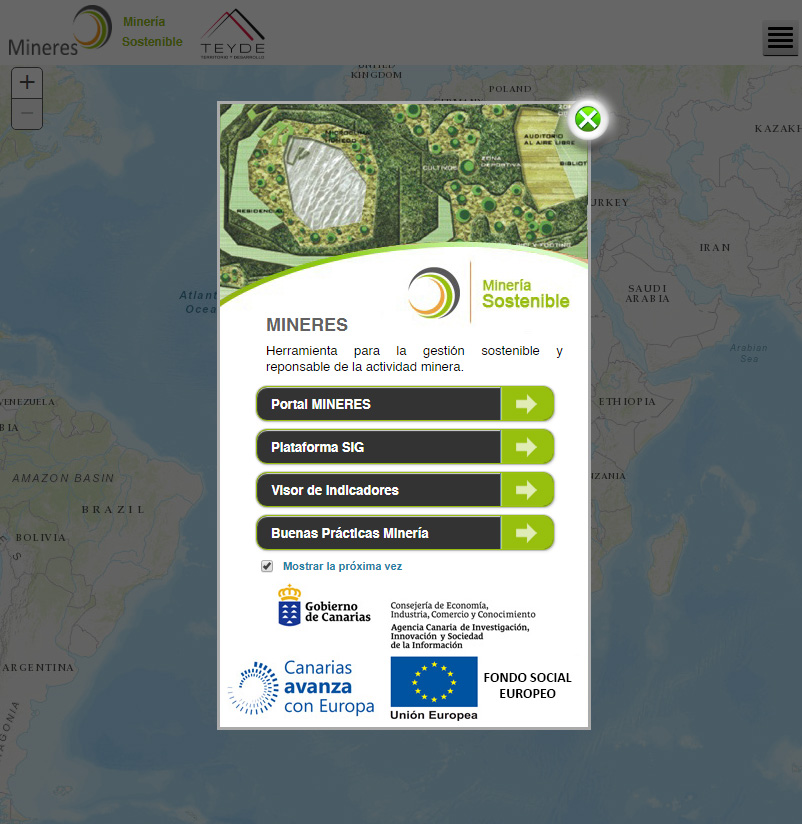The height and width of the screenshot is (824, 802).
Task: Click the arrow beside Buenas Prácticas Minería
Action: pyautogui.click(x=526, y=533)
